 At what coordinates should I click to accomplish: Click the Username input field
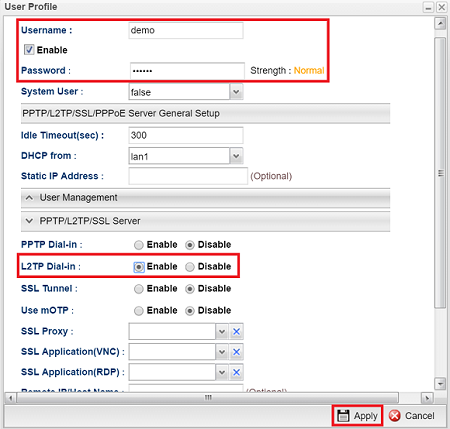click(186, 30)
